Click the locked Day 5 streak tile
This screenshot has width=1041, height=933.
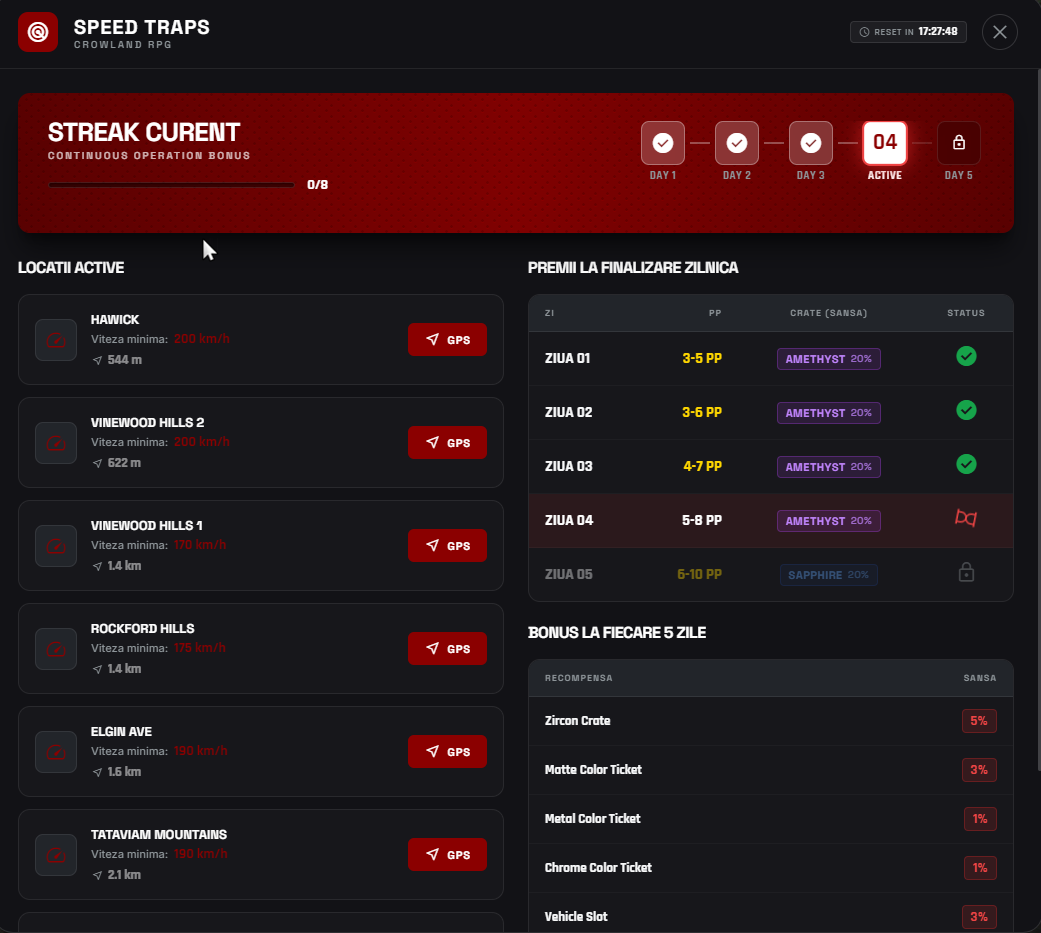[x=959, y=143]
